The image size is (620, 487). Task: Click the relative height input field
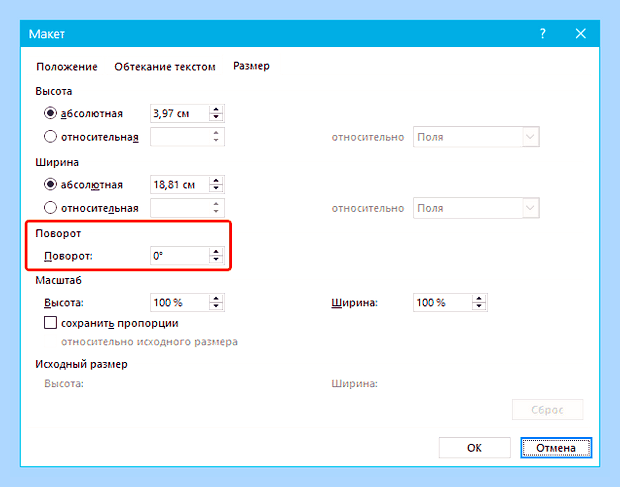pyautogui.click(x=180, y=137)
